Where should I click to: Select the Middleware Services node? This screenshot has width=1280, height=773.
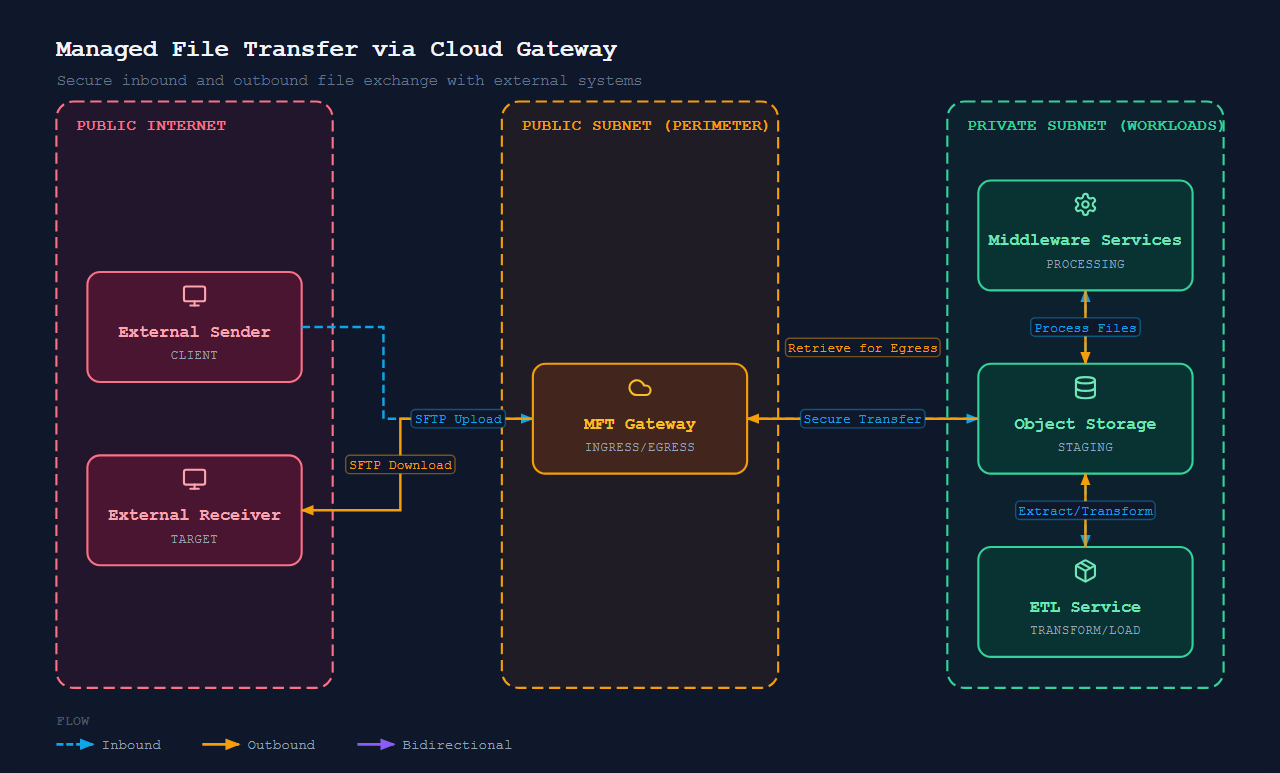point(1085,236)
